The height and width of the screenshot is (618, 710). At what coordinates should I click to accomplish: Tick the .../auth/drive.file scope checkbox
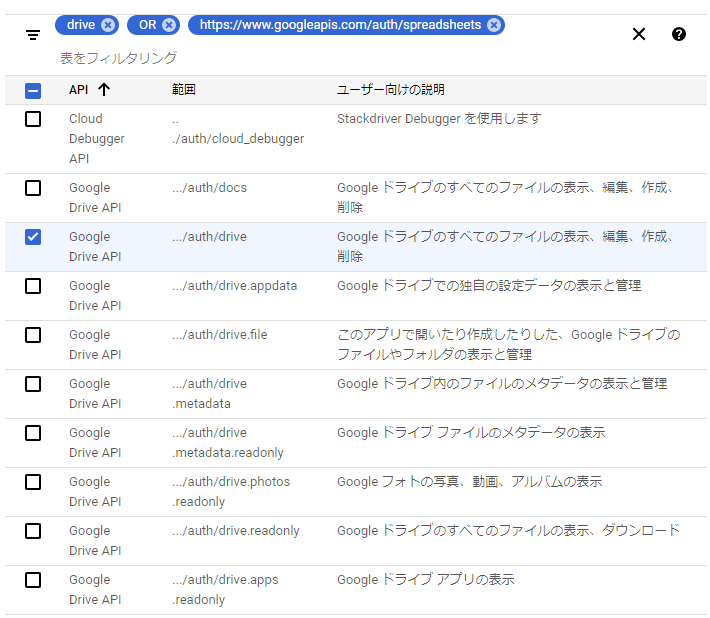pos(33,335)
